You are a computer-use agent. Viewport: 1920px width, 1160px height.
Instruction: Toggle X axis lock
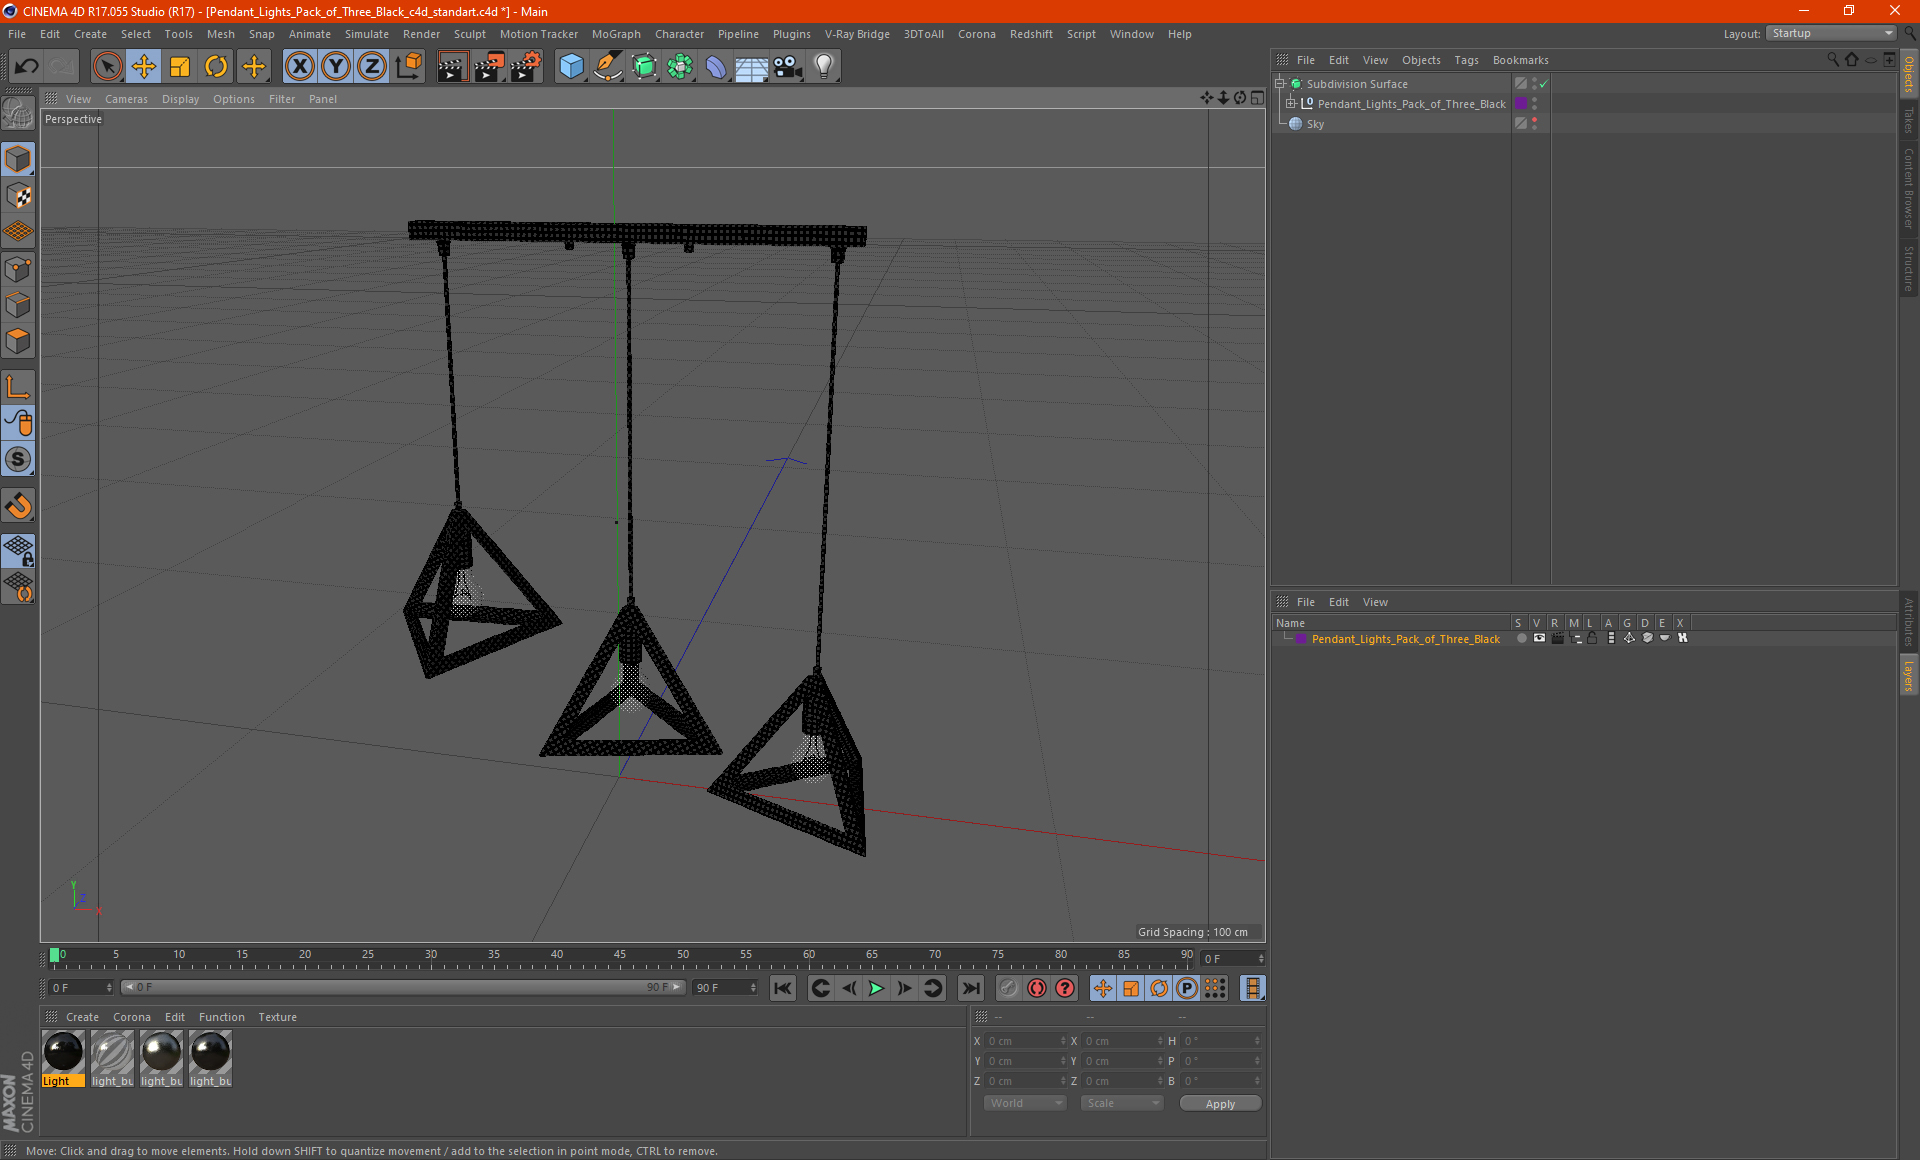click(299, 67)
